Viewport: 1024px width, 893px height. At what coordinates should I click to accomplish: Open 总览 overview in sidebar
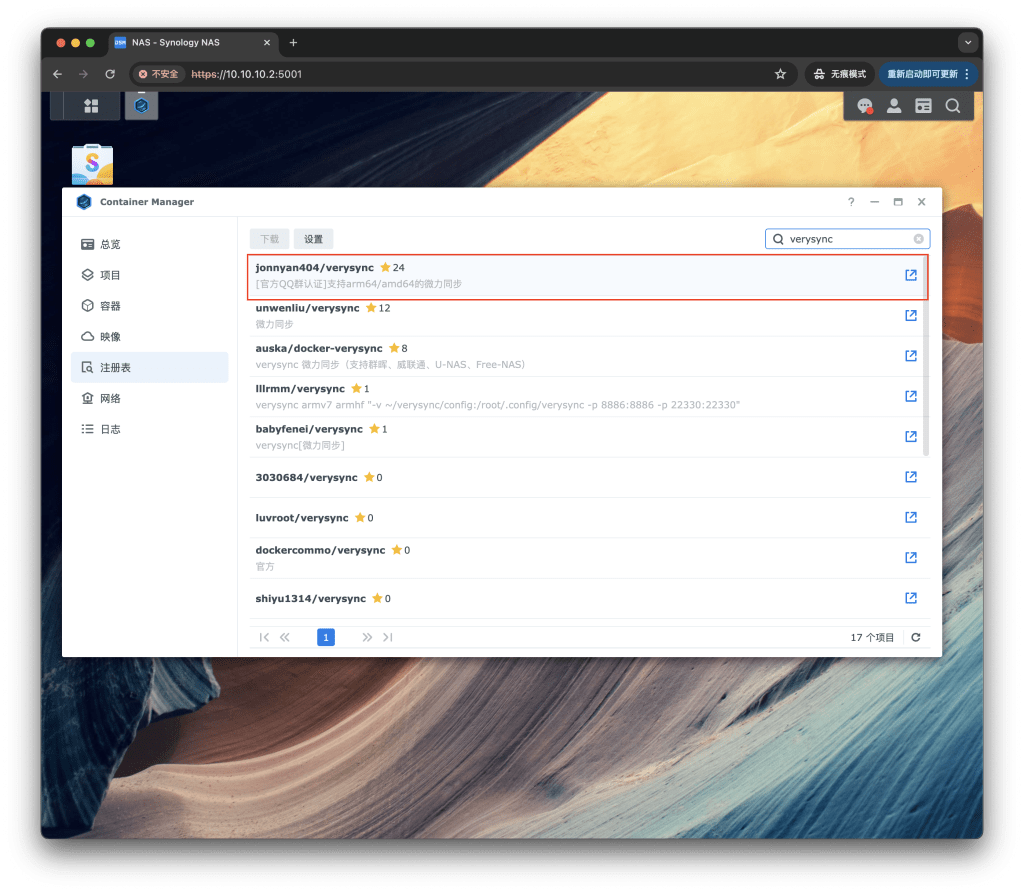point(150,244)
